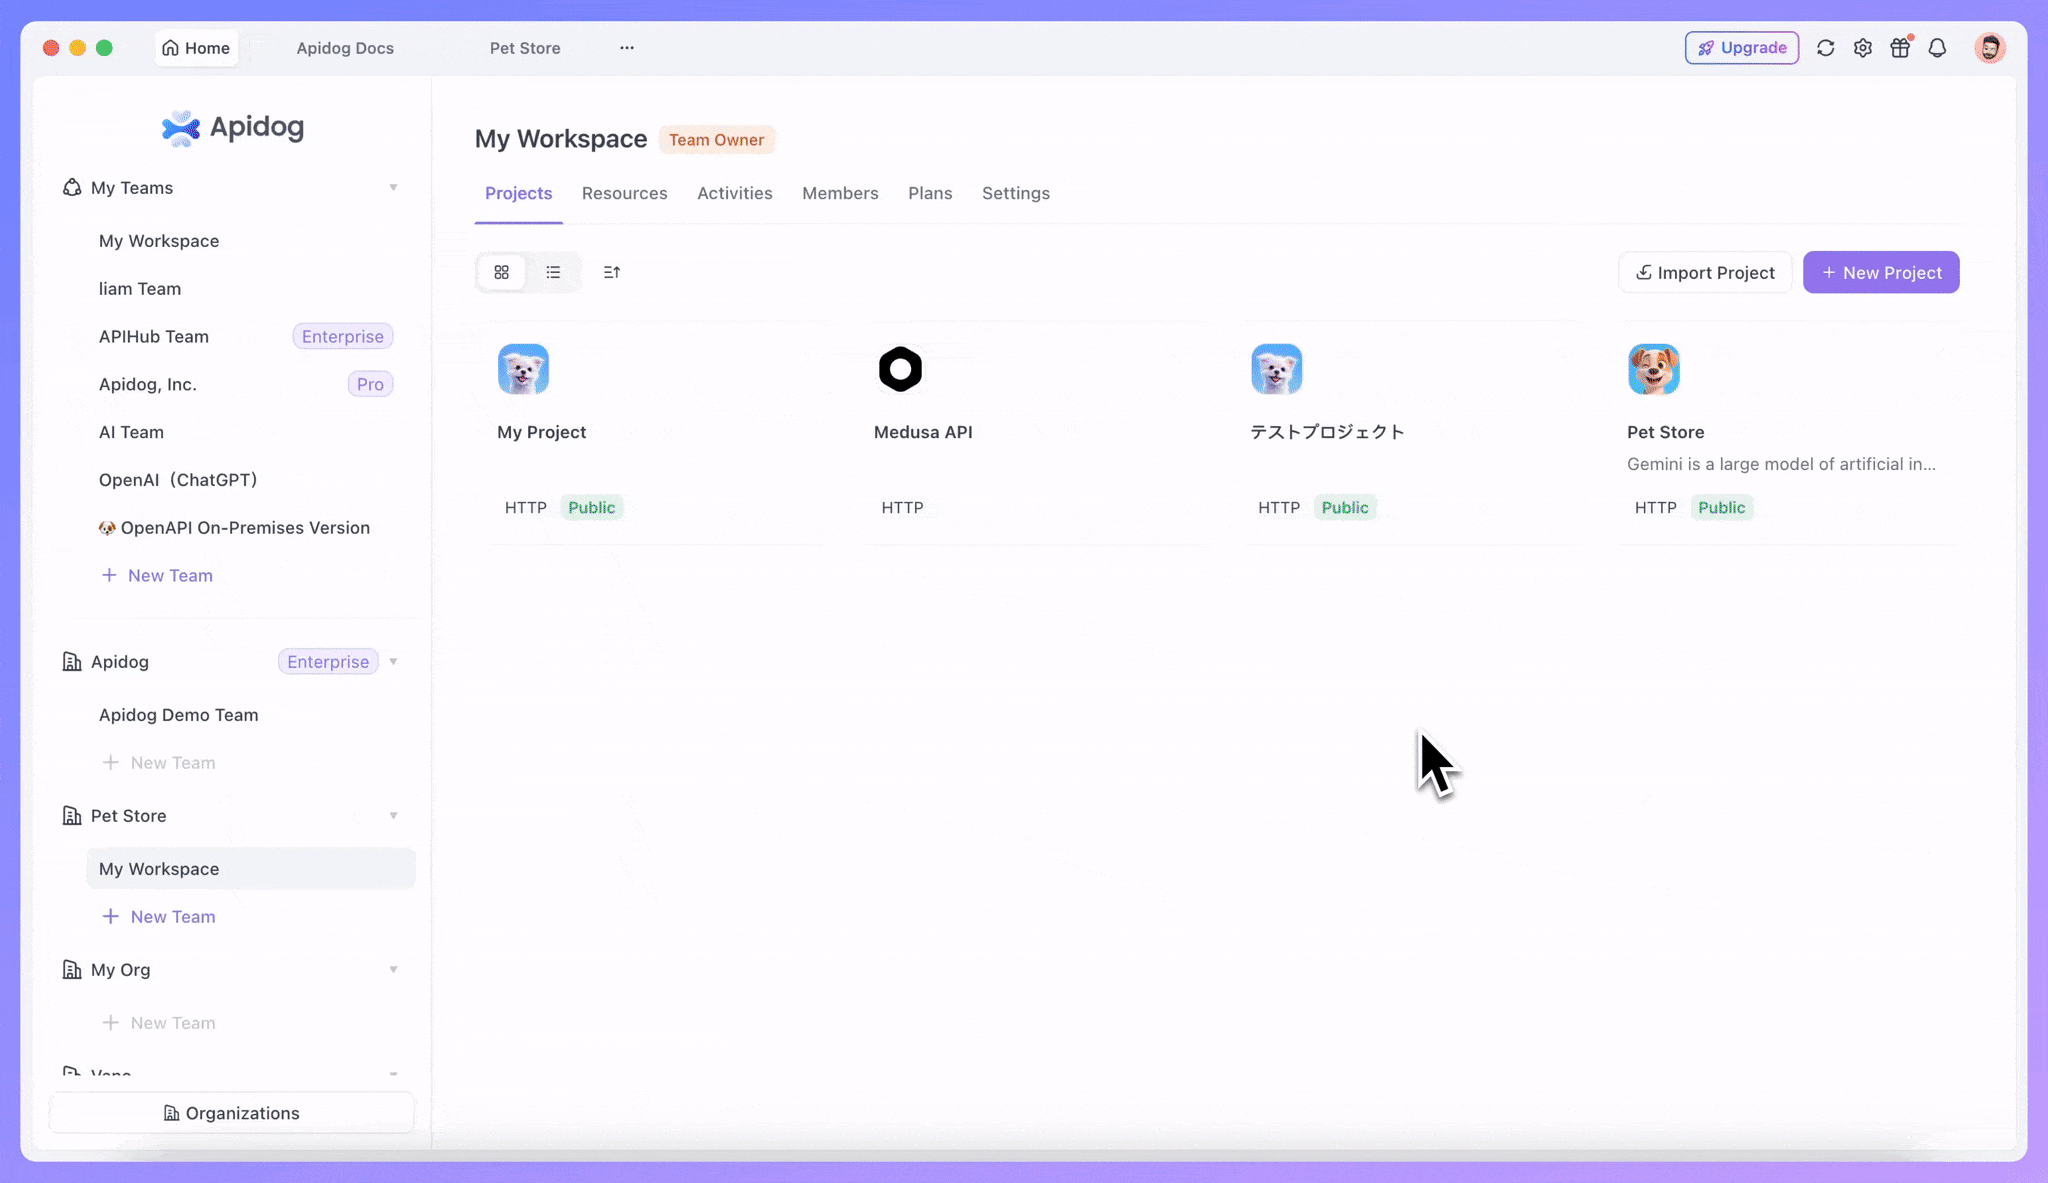Open the Organizations button at bottom

(x=231, y=1113)
